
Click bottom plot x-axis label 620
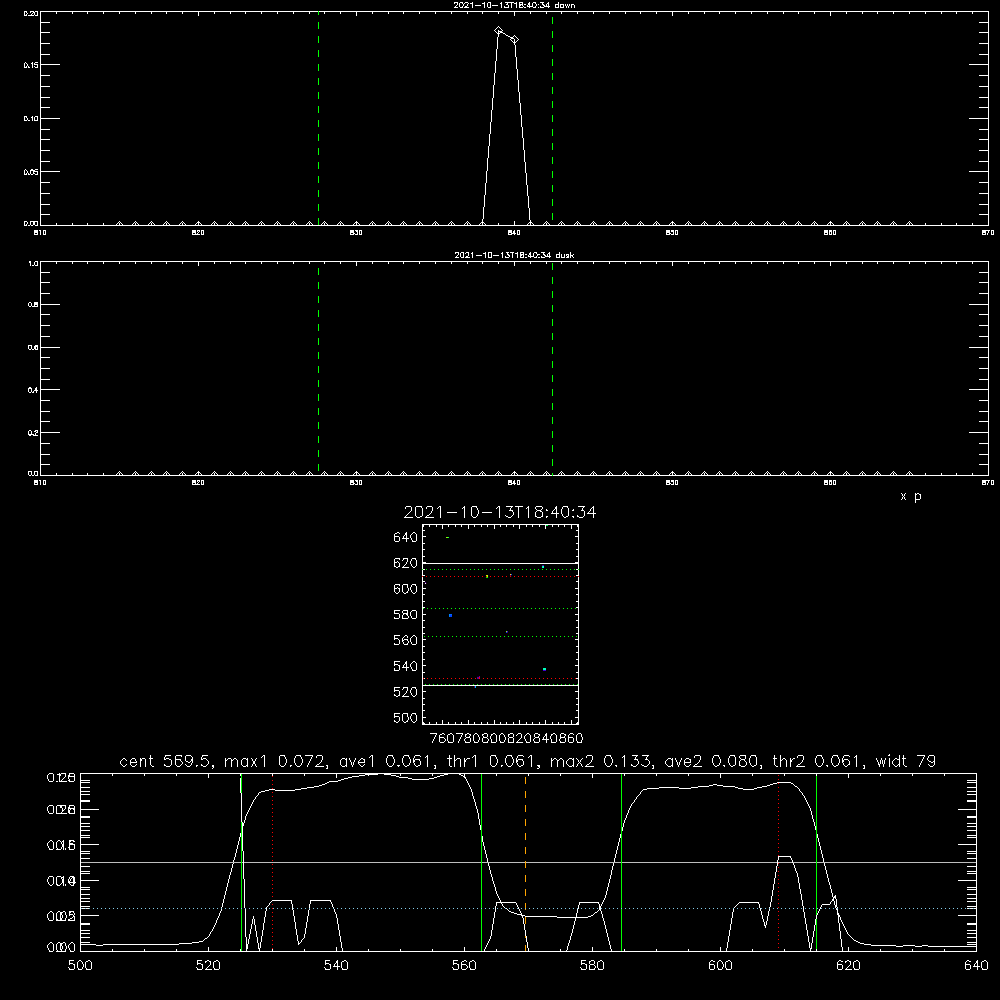point(848,966)
